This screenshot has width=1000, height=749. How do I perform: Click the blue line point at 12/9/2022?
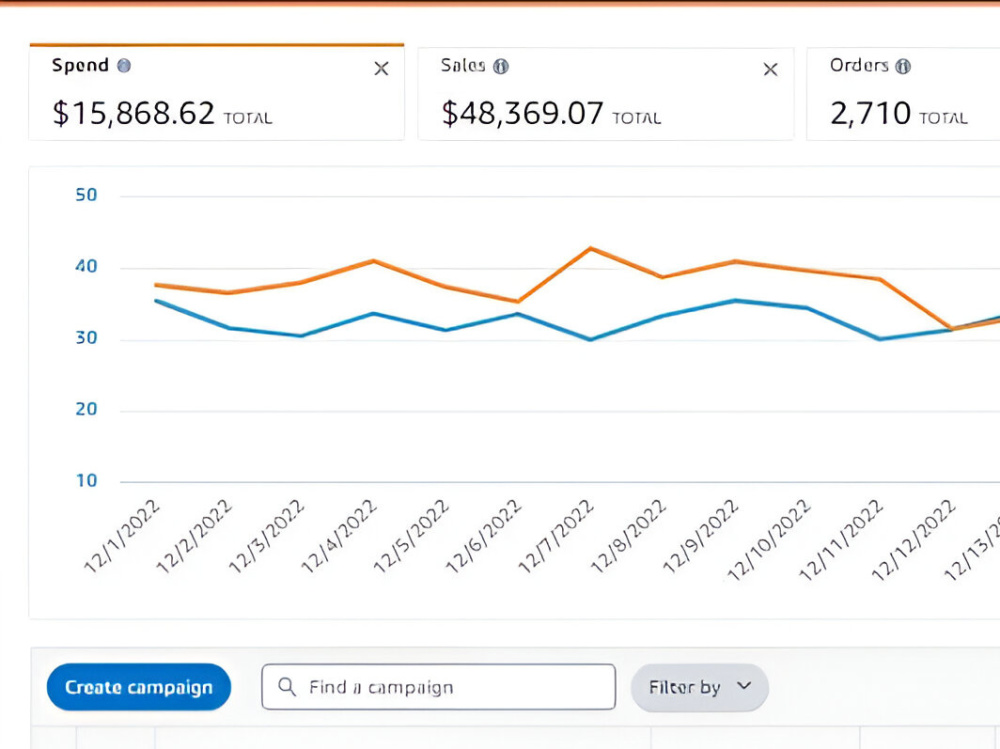735,300
